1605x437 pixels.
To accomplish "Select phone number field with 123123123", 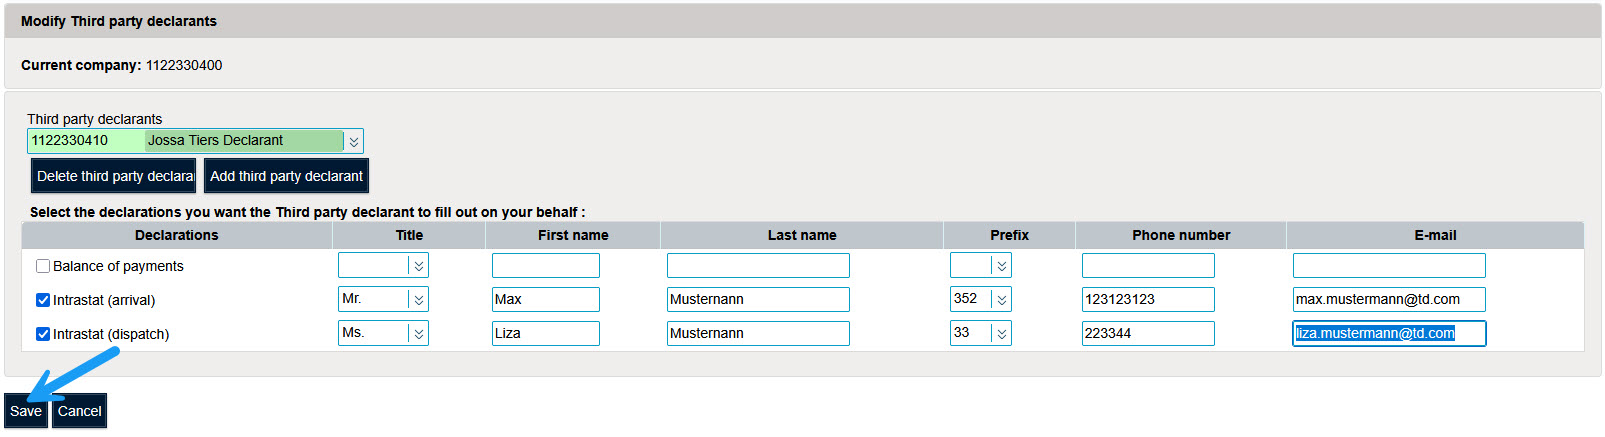I will point(1147,299).
